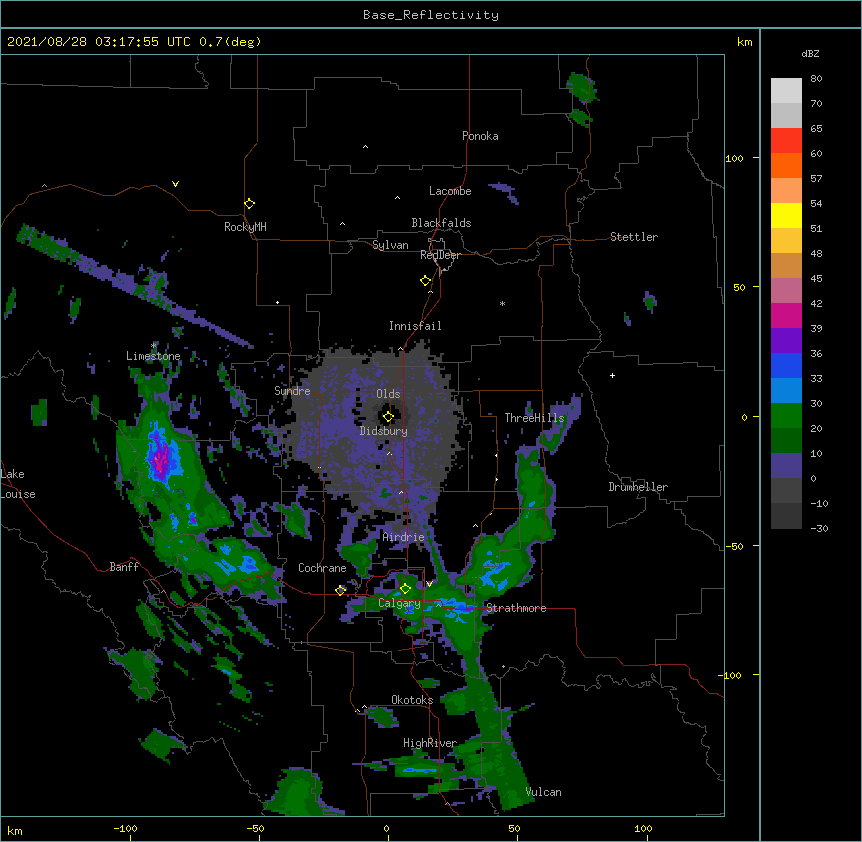Click the Strathmore label
862x842 pixels.
pos(516,608)
